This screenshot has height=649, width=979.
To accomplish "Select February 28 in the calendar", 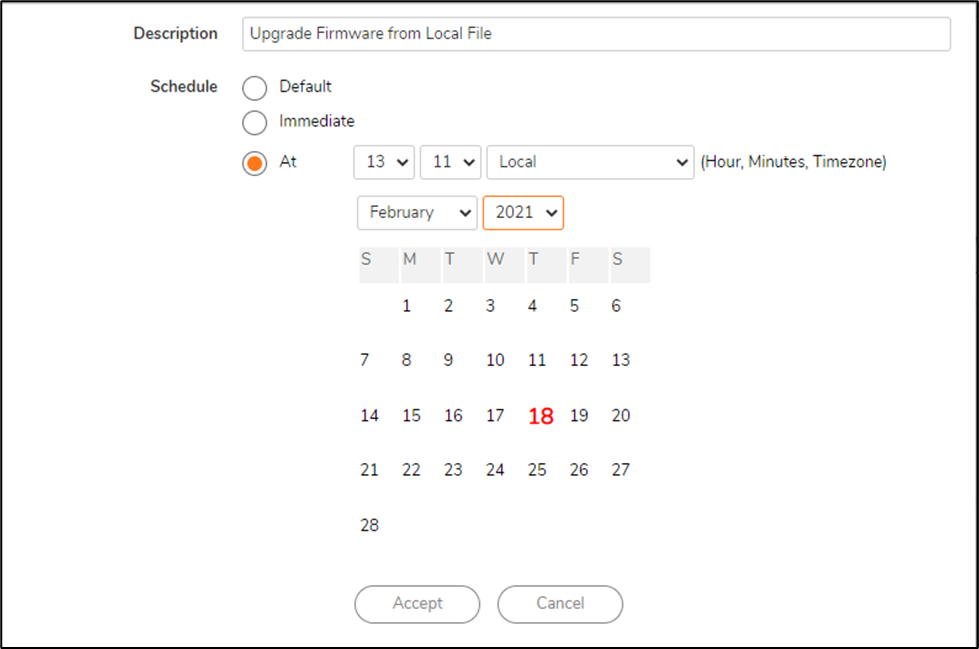I will (370, 525).
